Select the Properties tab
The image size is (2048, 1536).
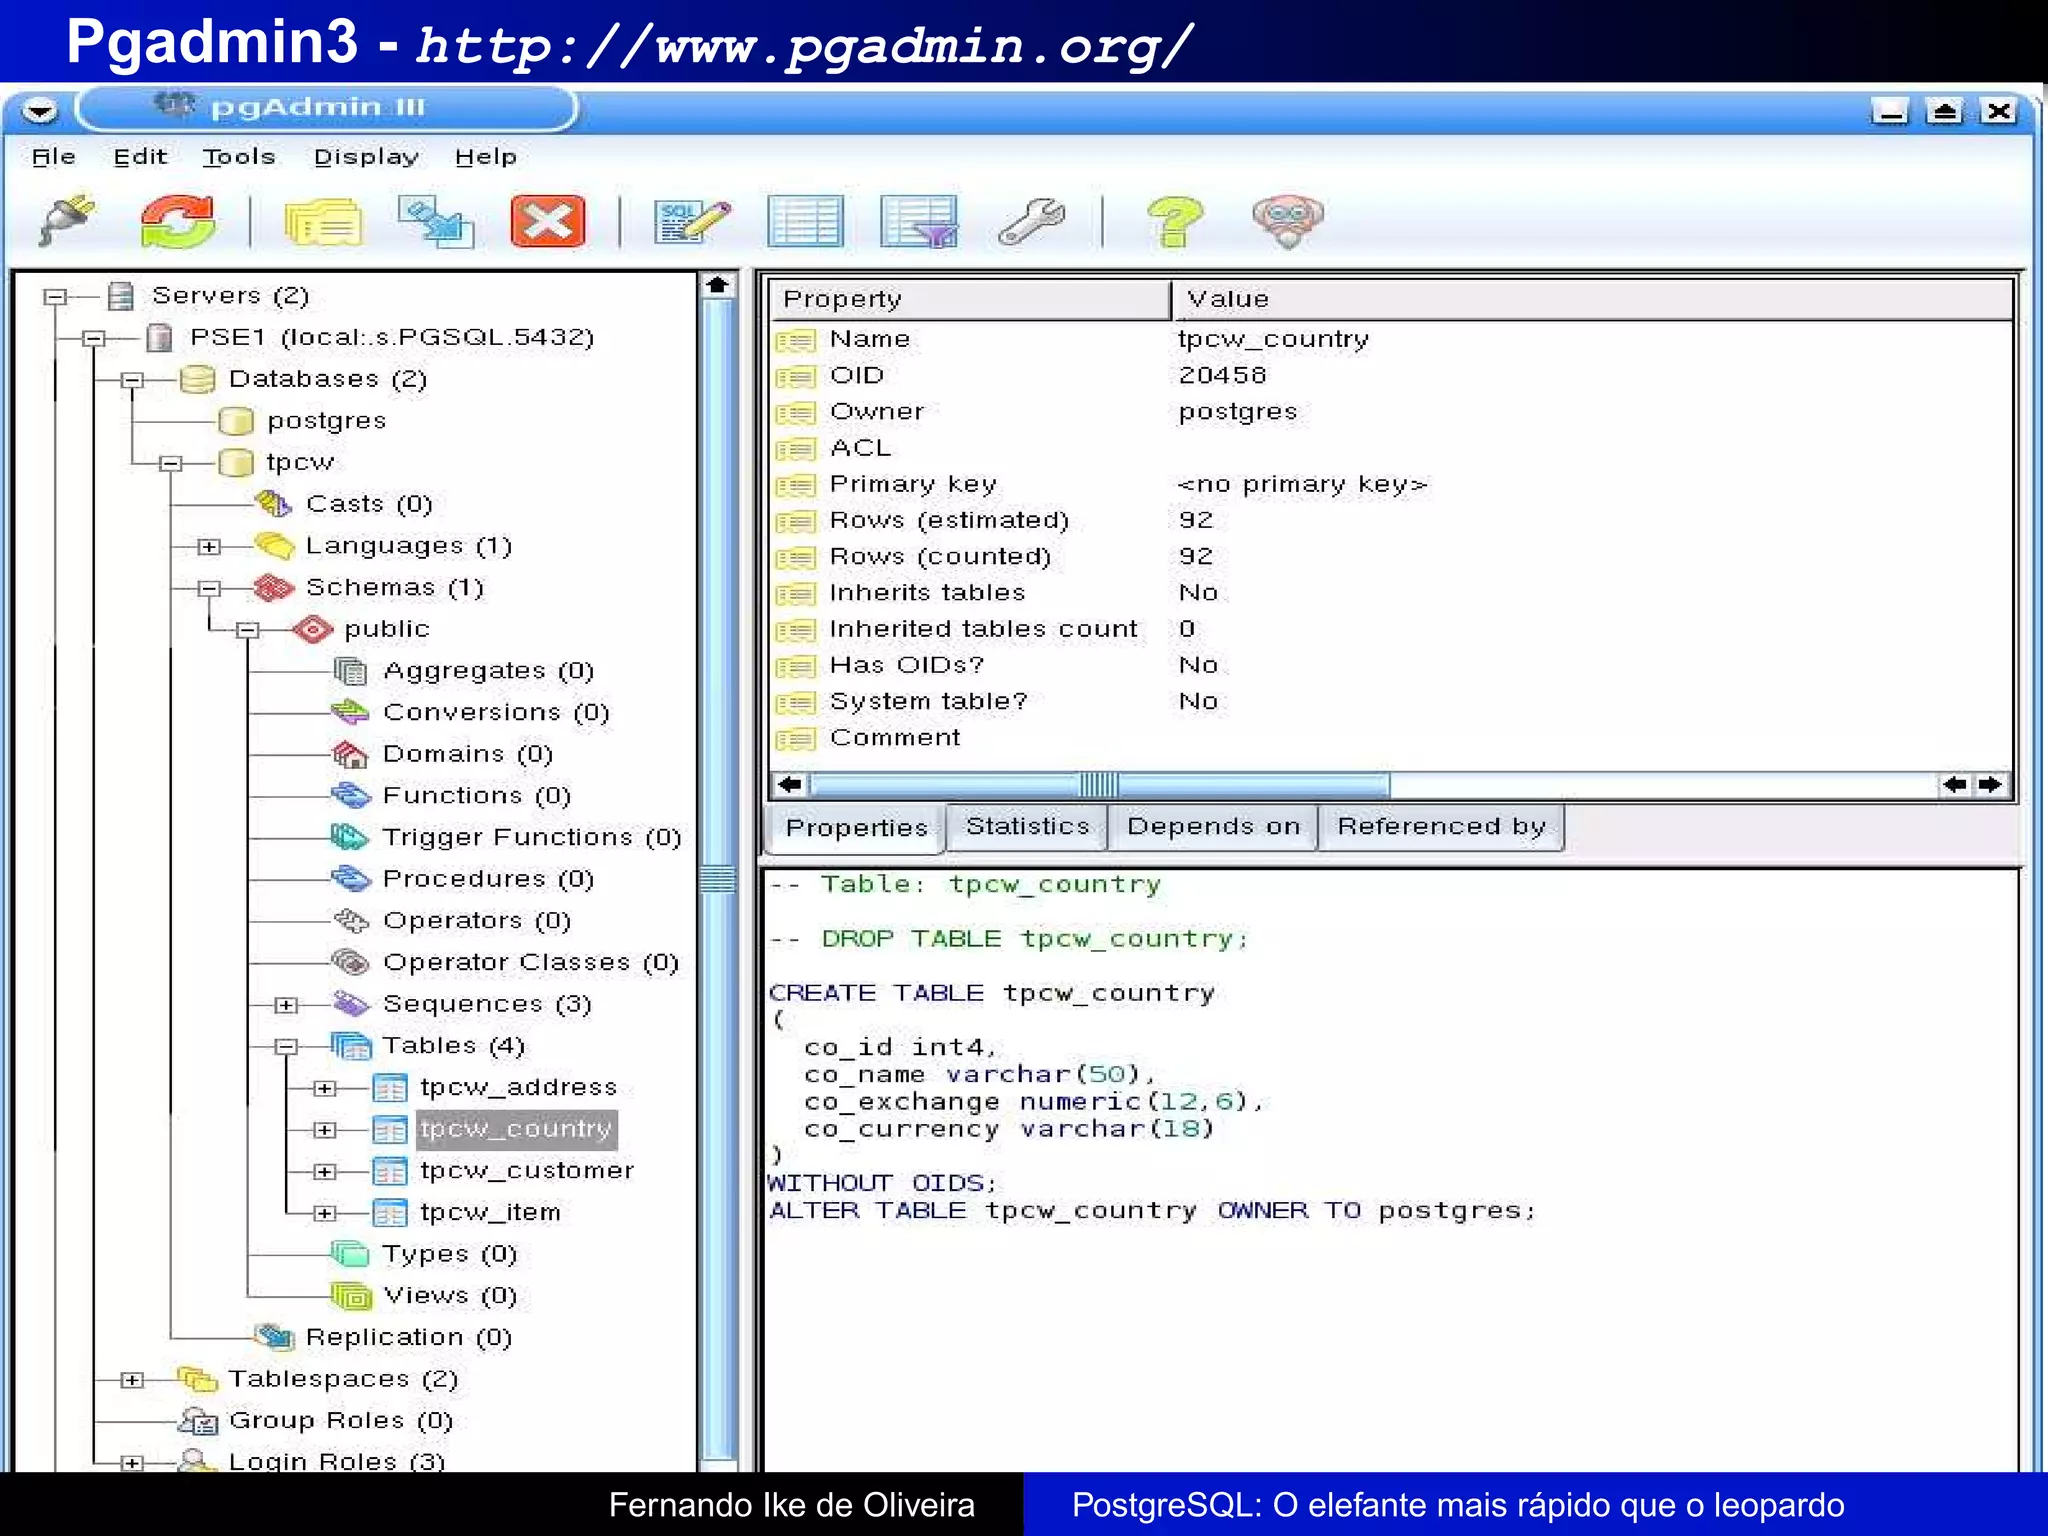[856, 828]
